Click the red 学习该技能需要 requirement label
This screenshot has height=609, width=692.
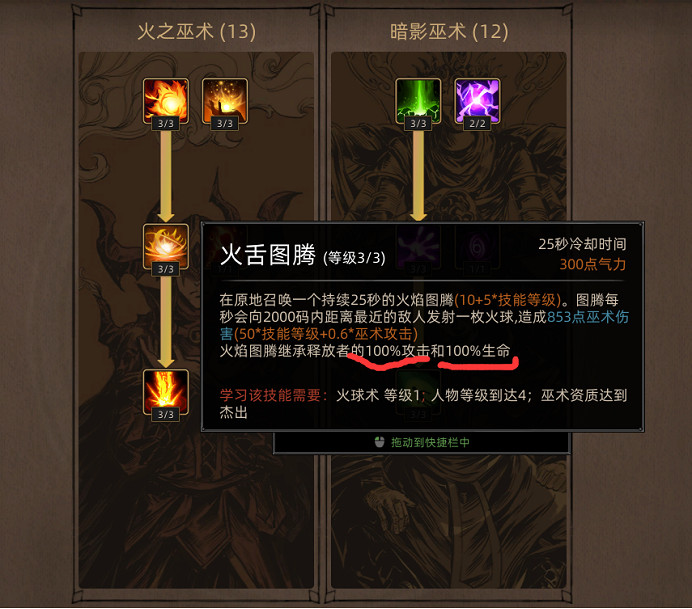pyautogui.click(x=274, y=395)
